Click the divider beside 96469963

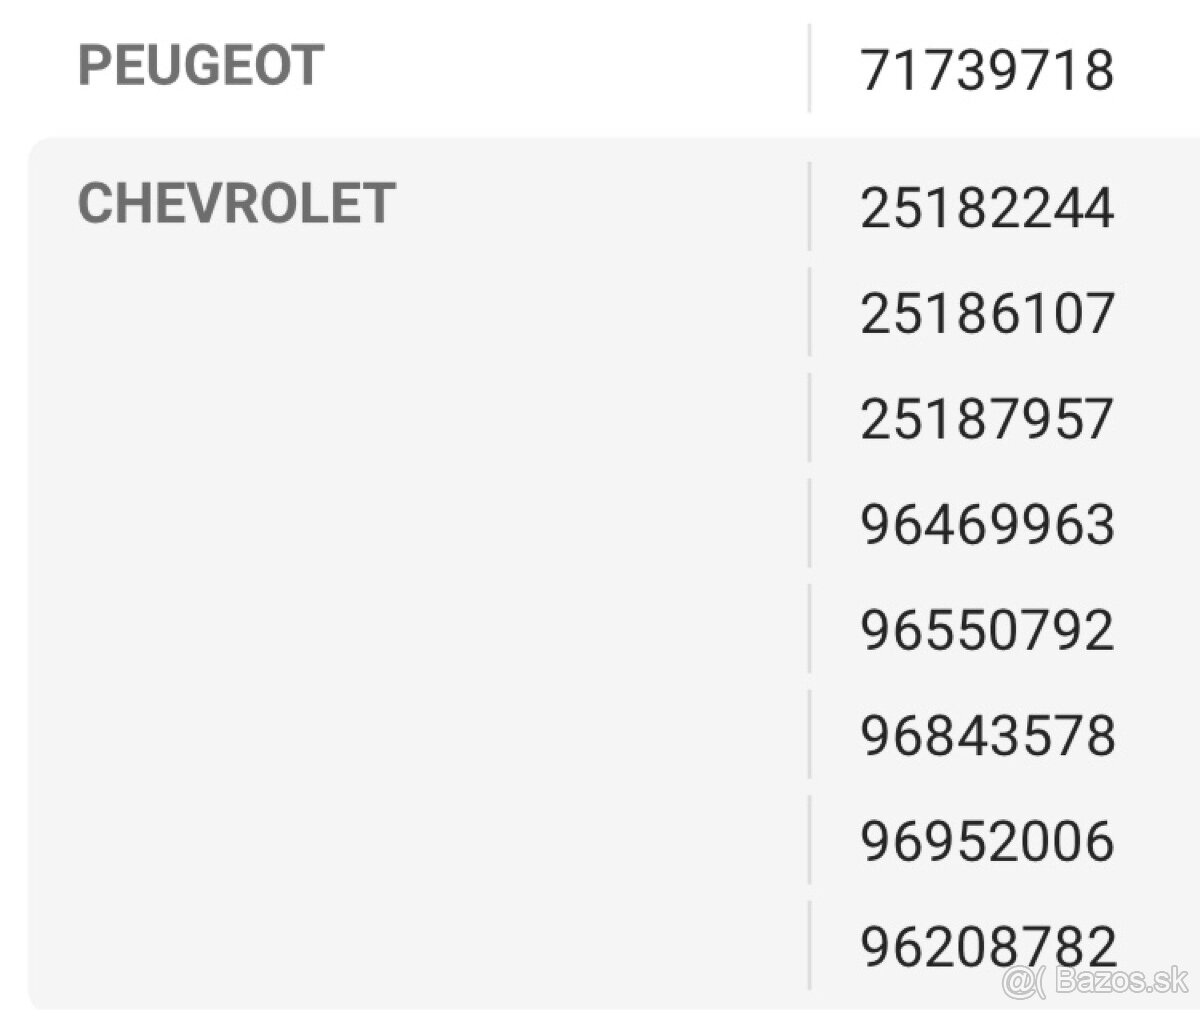(809, 523)
